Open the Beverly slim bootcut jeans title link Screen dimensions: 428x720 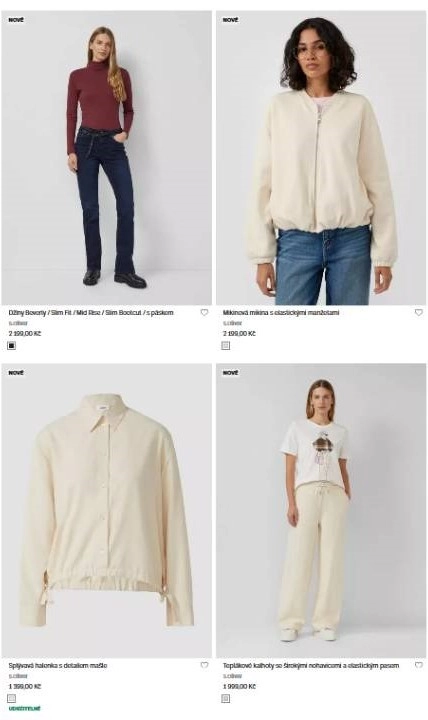tap(91, 313)
